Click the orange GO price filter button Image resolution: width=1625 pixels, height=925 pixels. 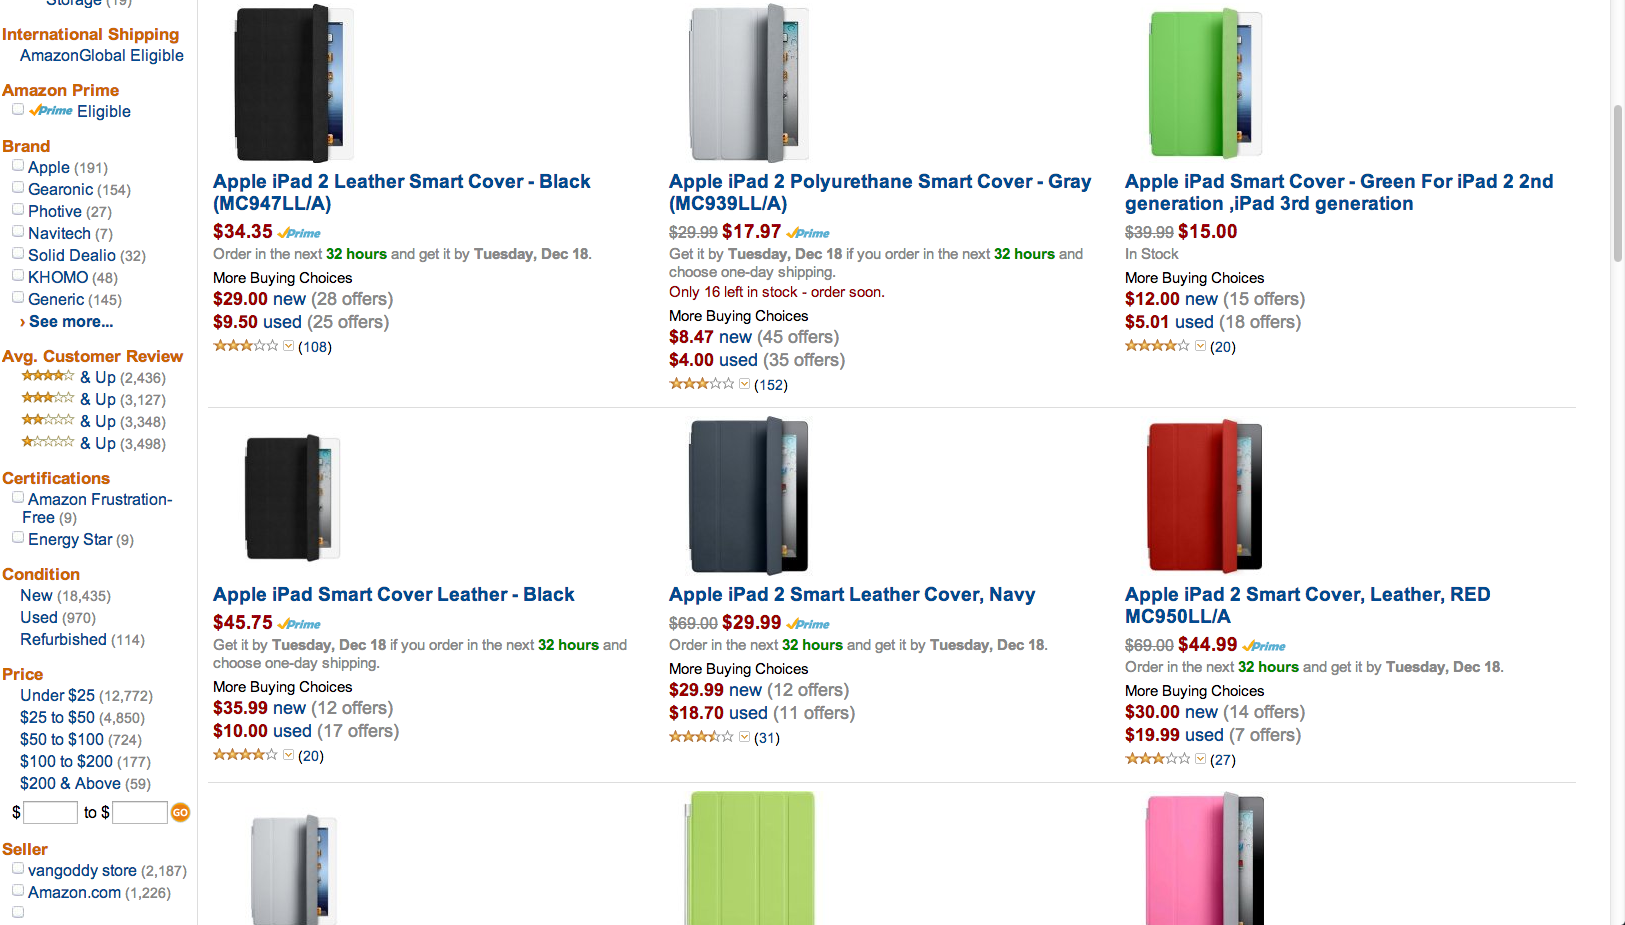click(x=180, y=813)
